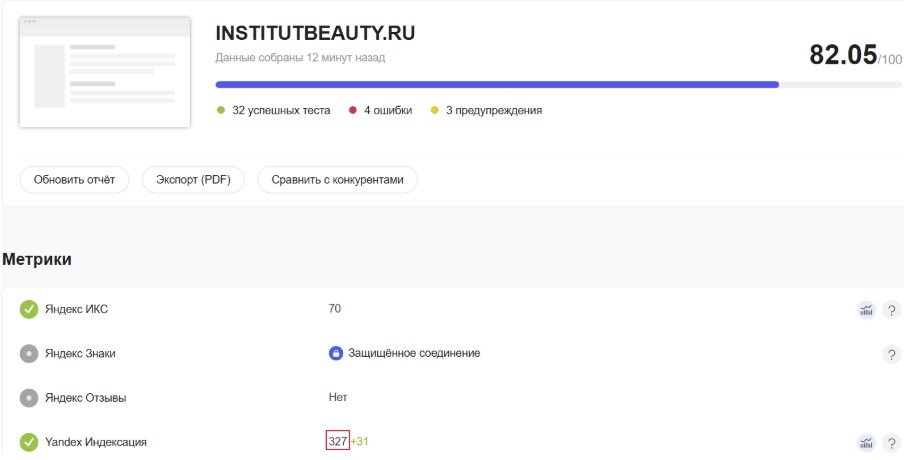Click the blue score progress bar
This screenshot has height=460, width=913.
click(x=497, y=85)
